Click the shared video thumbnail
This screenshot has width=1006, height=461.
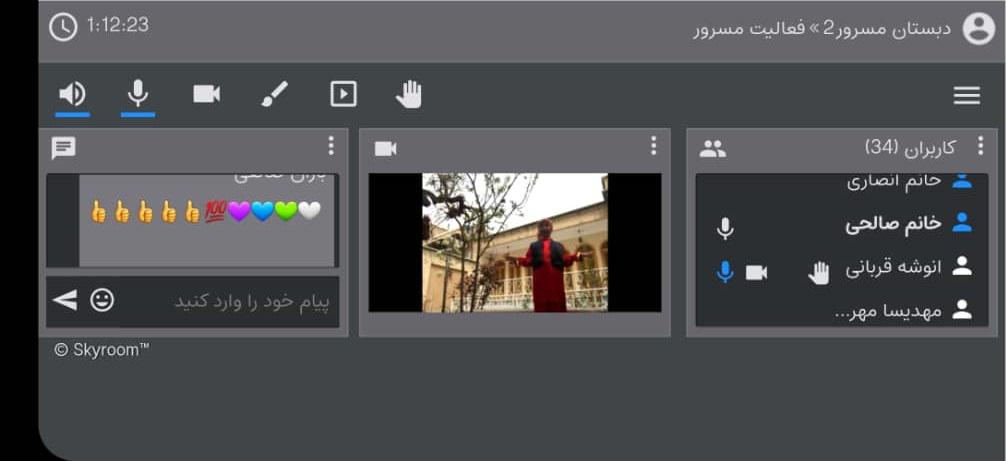point(515,242)
